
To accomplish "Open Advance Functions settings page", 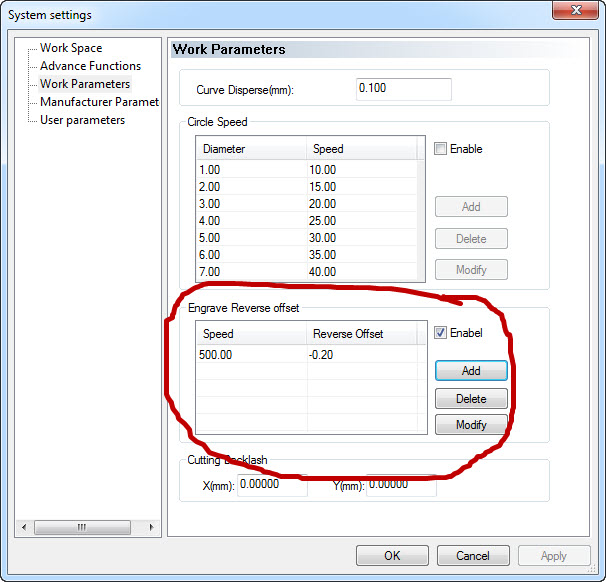I will [x=90, y=66].
